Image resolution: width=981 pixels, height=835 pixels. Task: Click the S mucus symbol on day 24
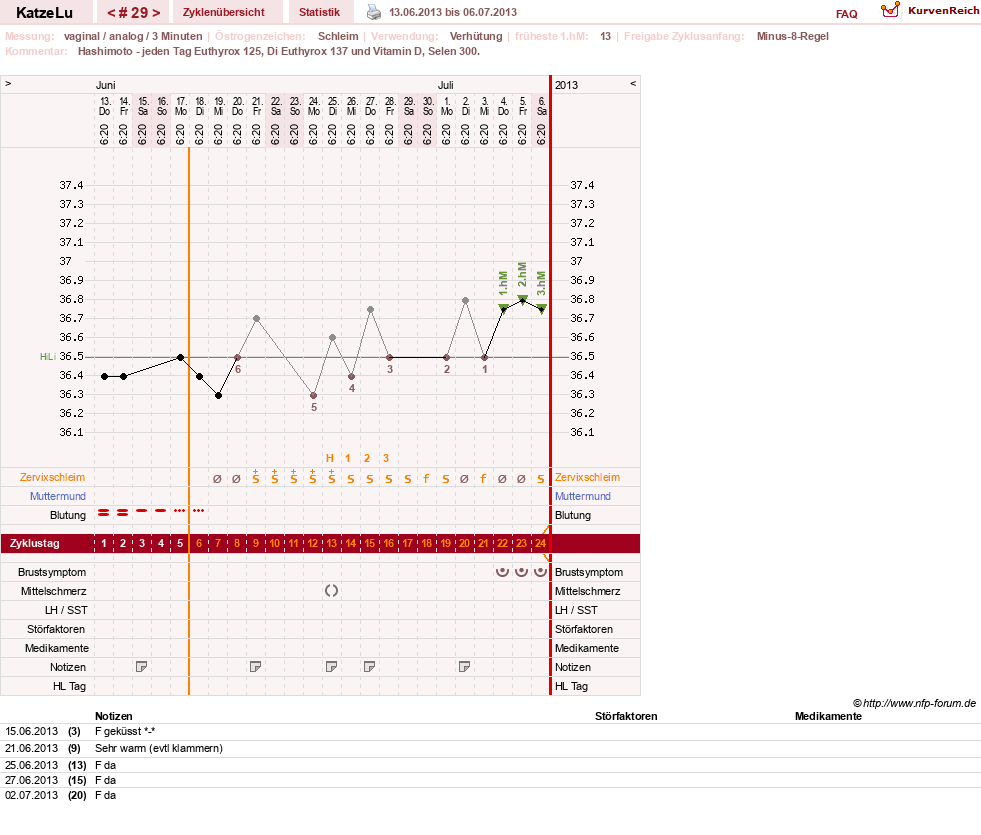coord(541,479)
